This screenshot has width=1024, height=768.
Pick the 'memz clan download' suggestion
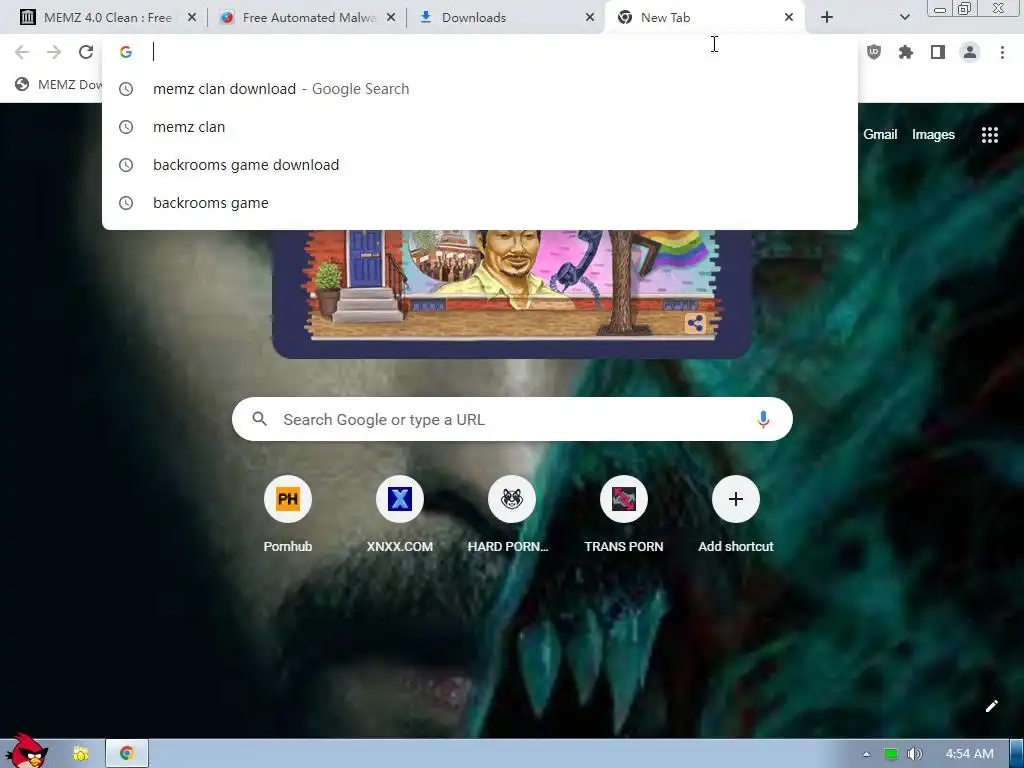(479, 89)
